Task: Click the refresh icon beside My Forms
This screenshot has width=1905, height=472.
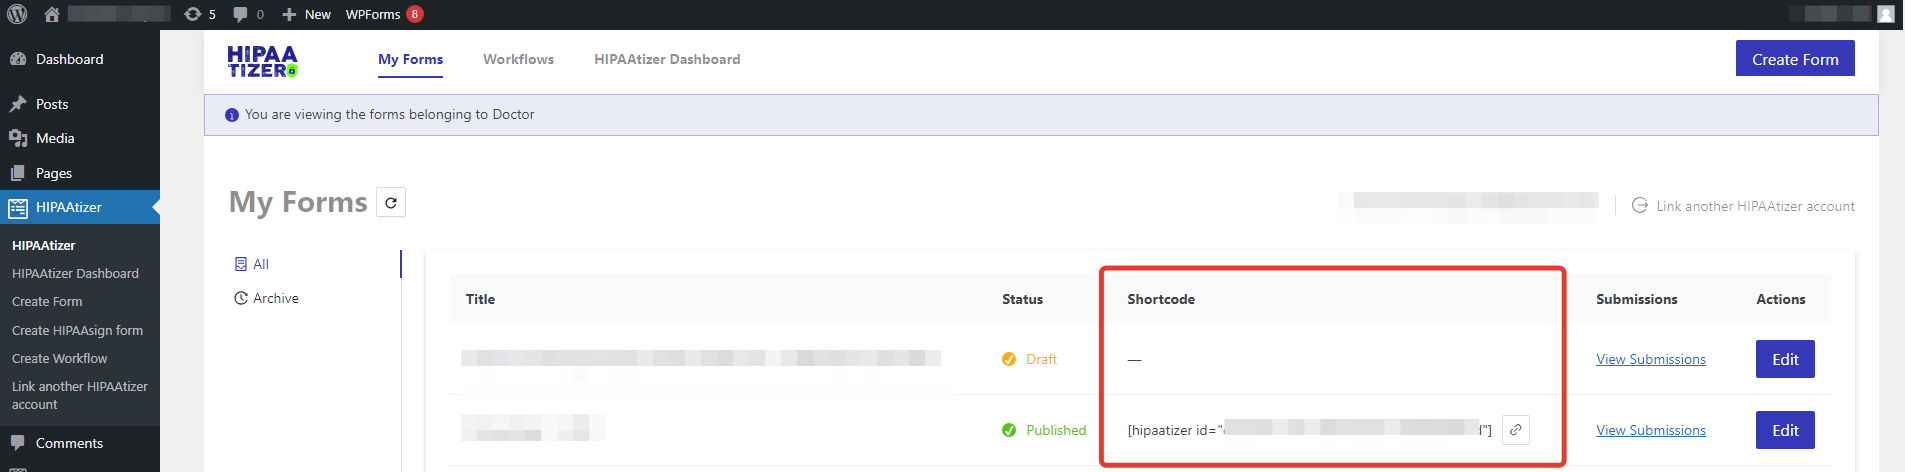Action: coord(391,203)
